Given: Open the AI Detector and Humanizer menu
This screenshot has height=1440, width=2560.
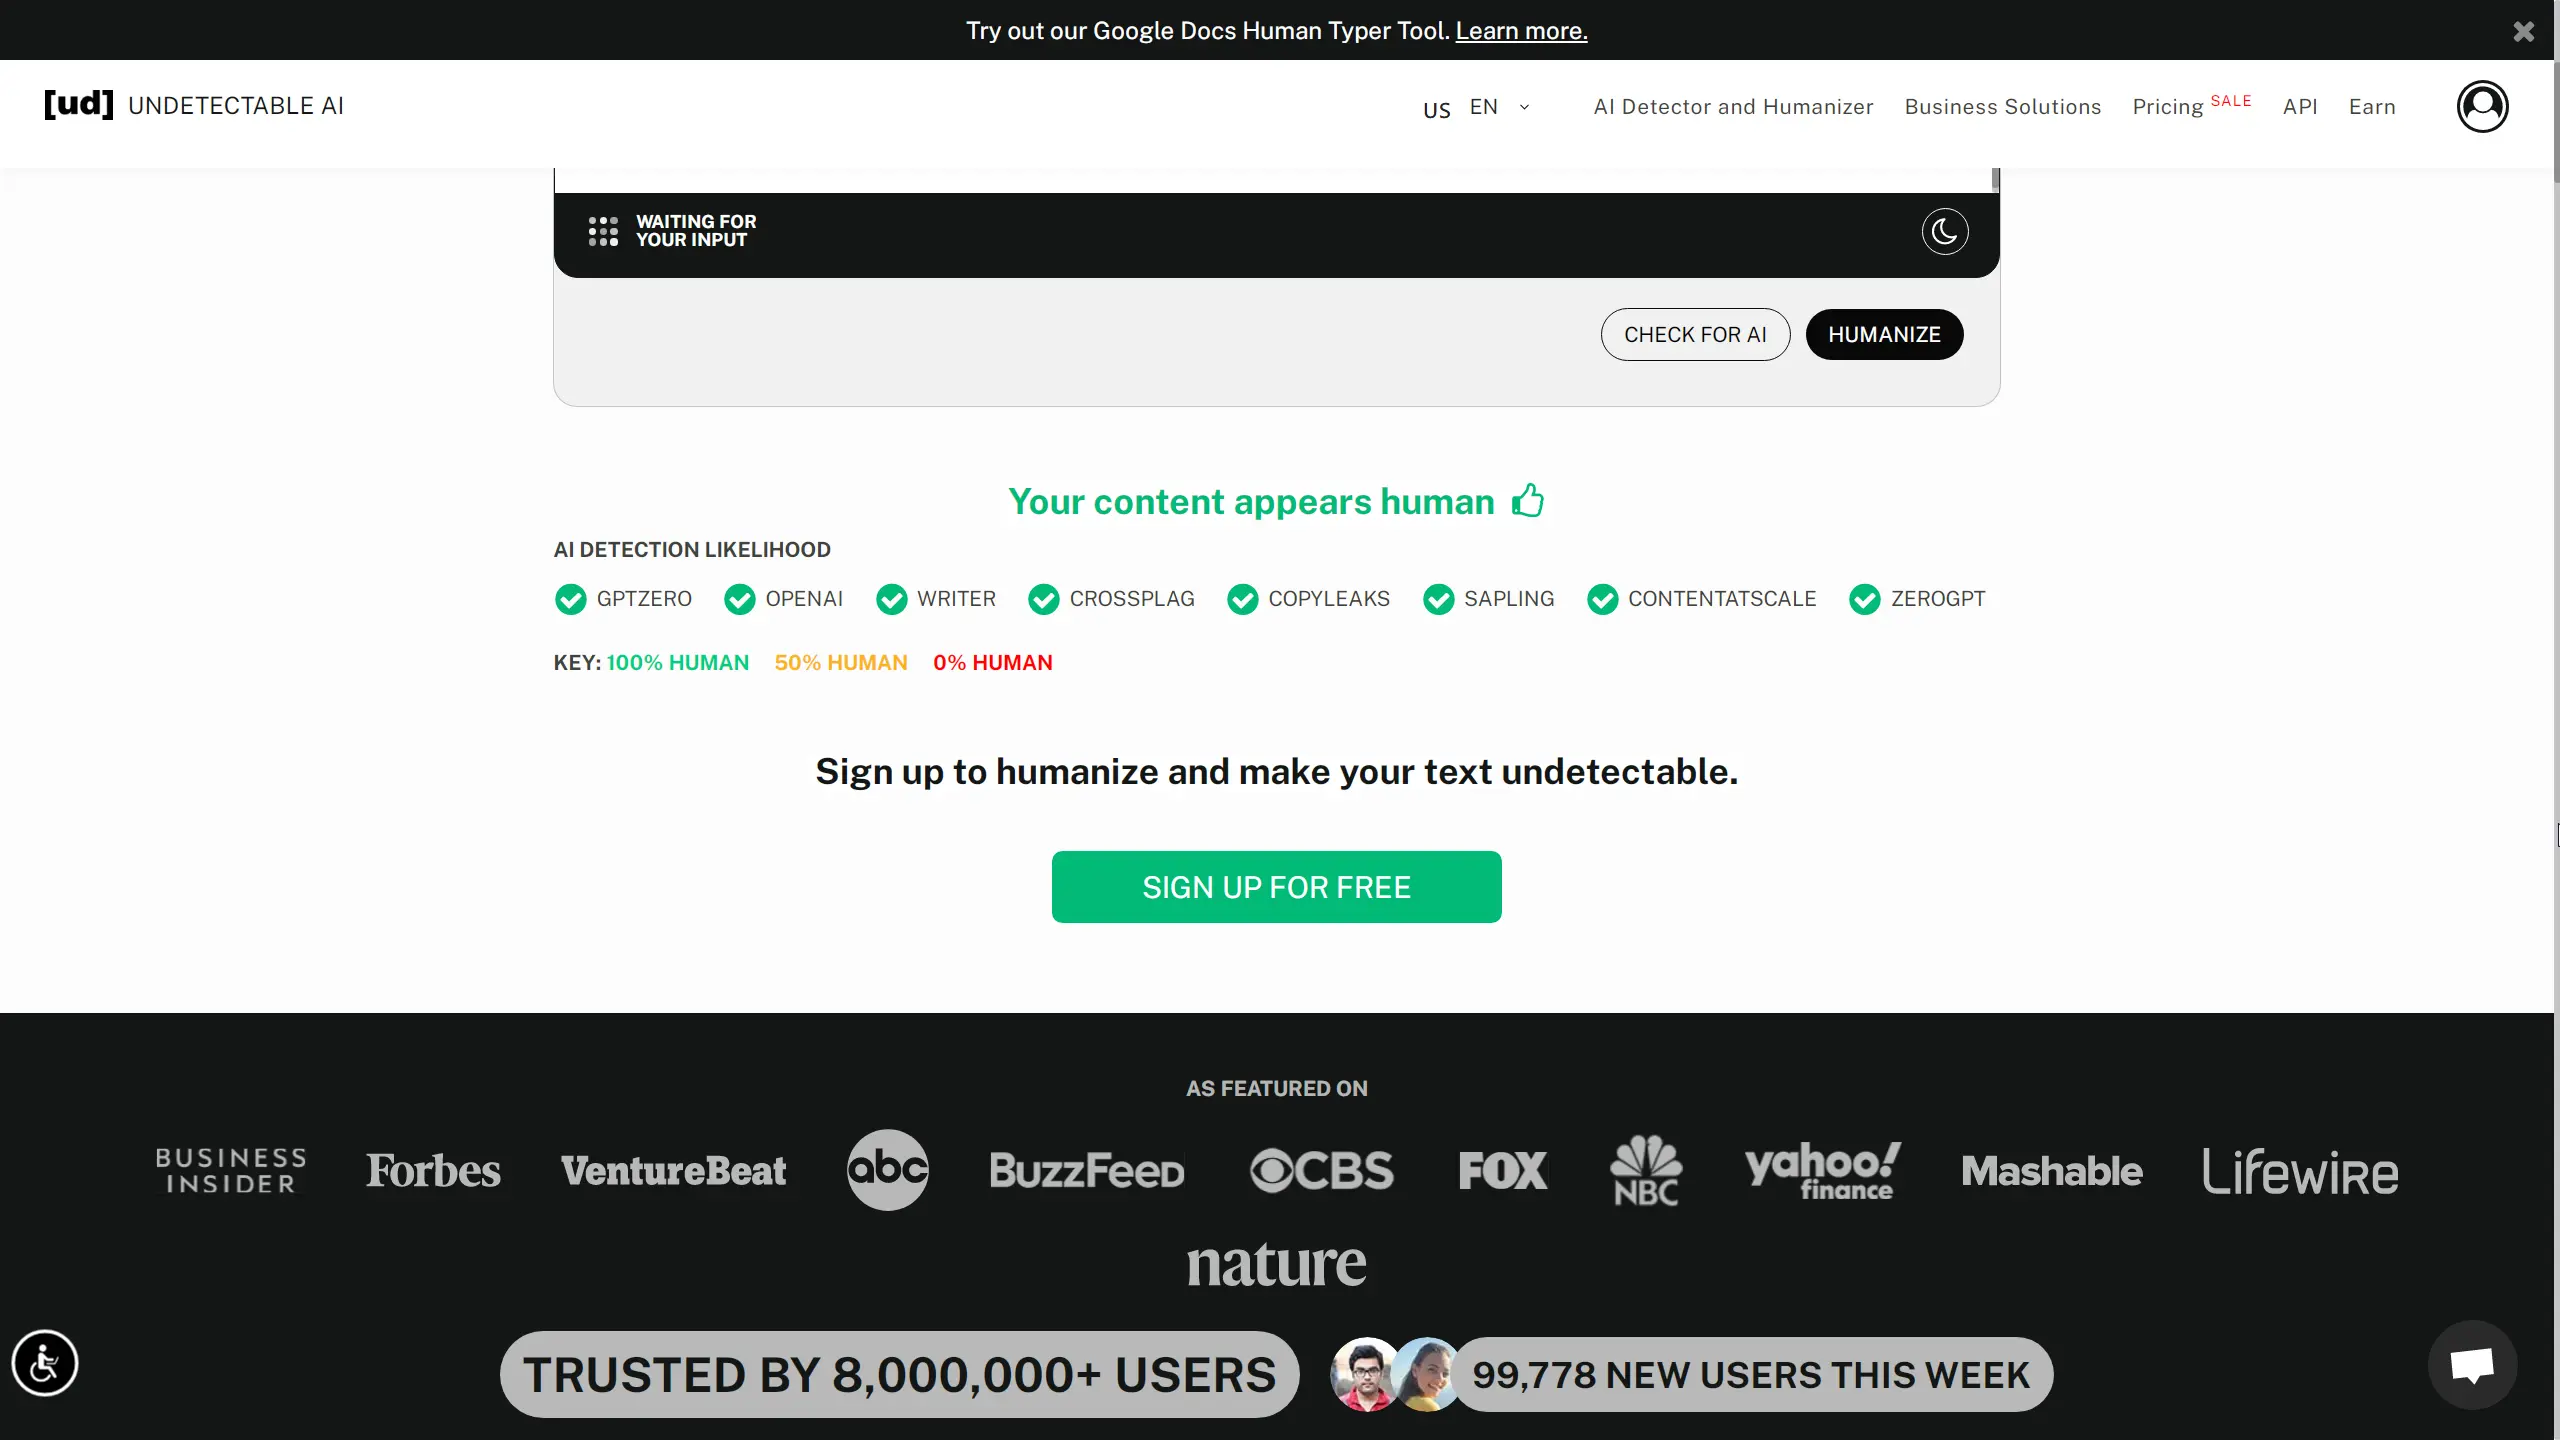Looking at the screenshot, I should [x=1733, y=107].
